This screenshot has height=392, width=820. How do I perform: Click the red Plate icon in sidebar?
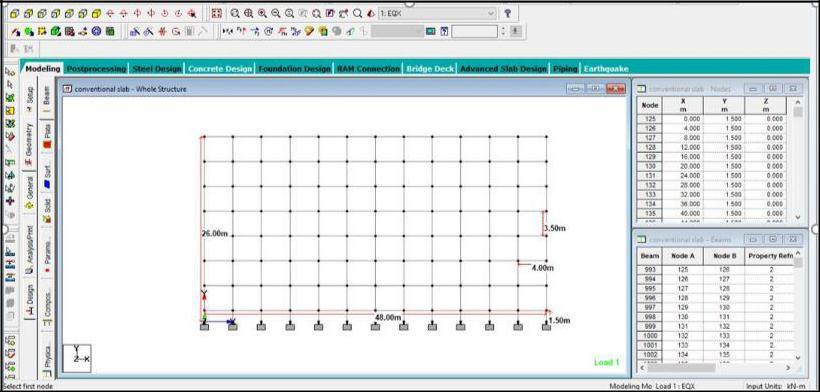47,144
